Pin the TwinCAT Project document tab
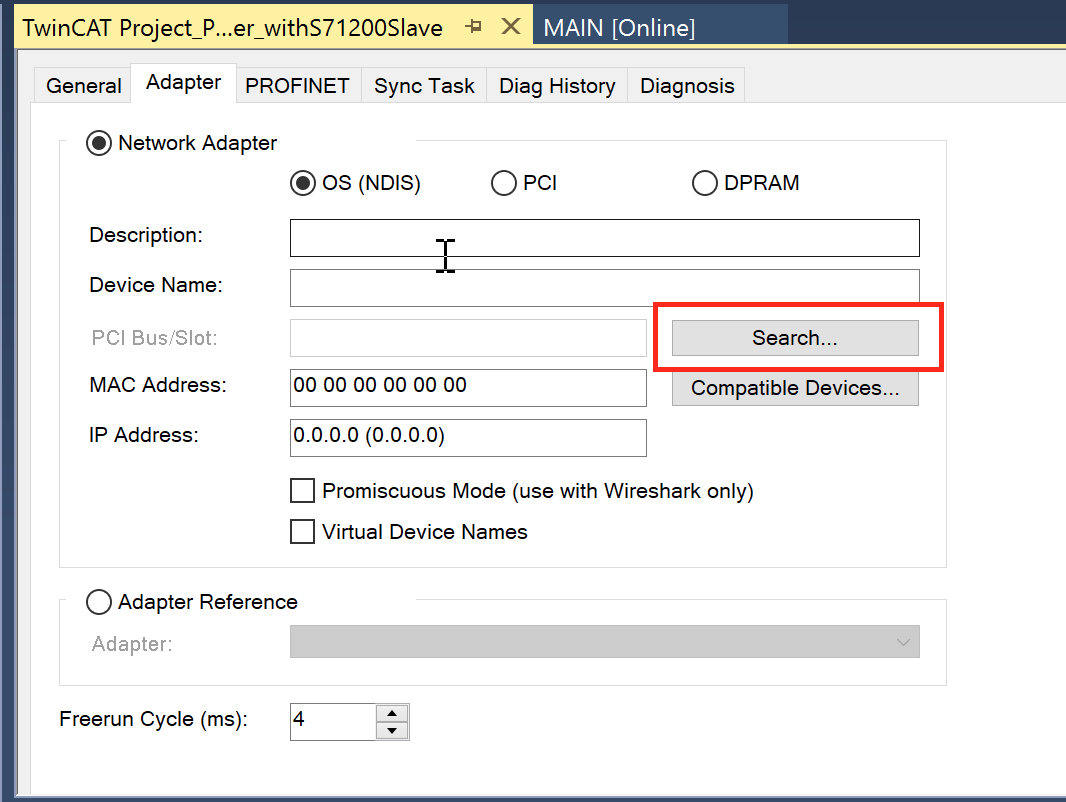Viewport: 1066px width, 802px height. click(474, 27)
